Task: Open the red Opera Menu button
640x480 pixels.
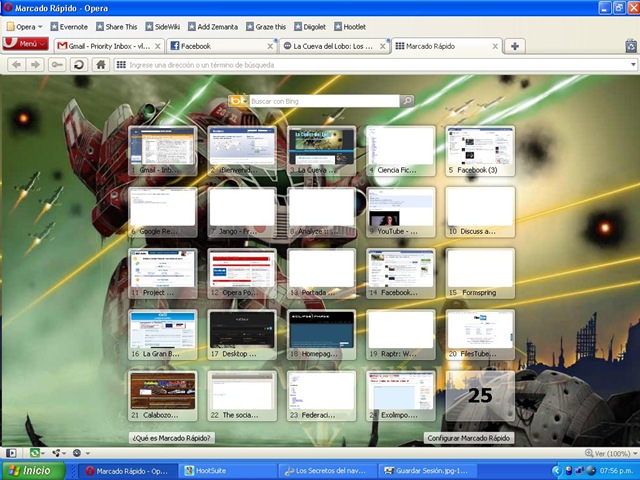Action: pyautogui.click(x=24, y=45)
